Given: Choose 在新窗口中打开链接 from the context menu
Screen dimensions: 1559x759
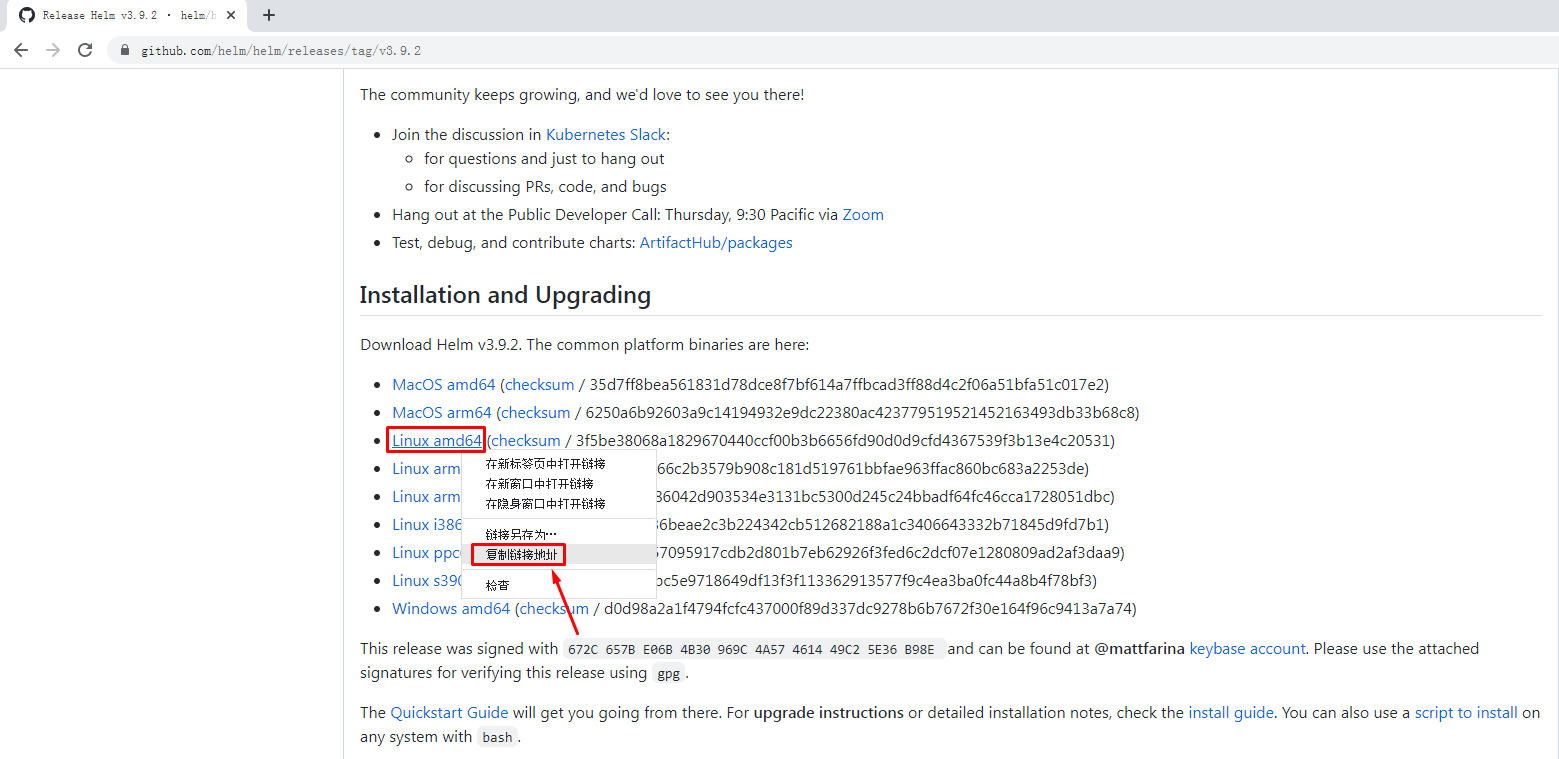Looking at the screenshot, I should click(545, 484).
